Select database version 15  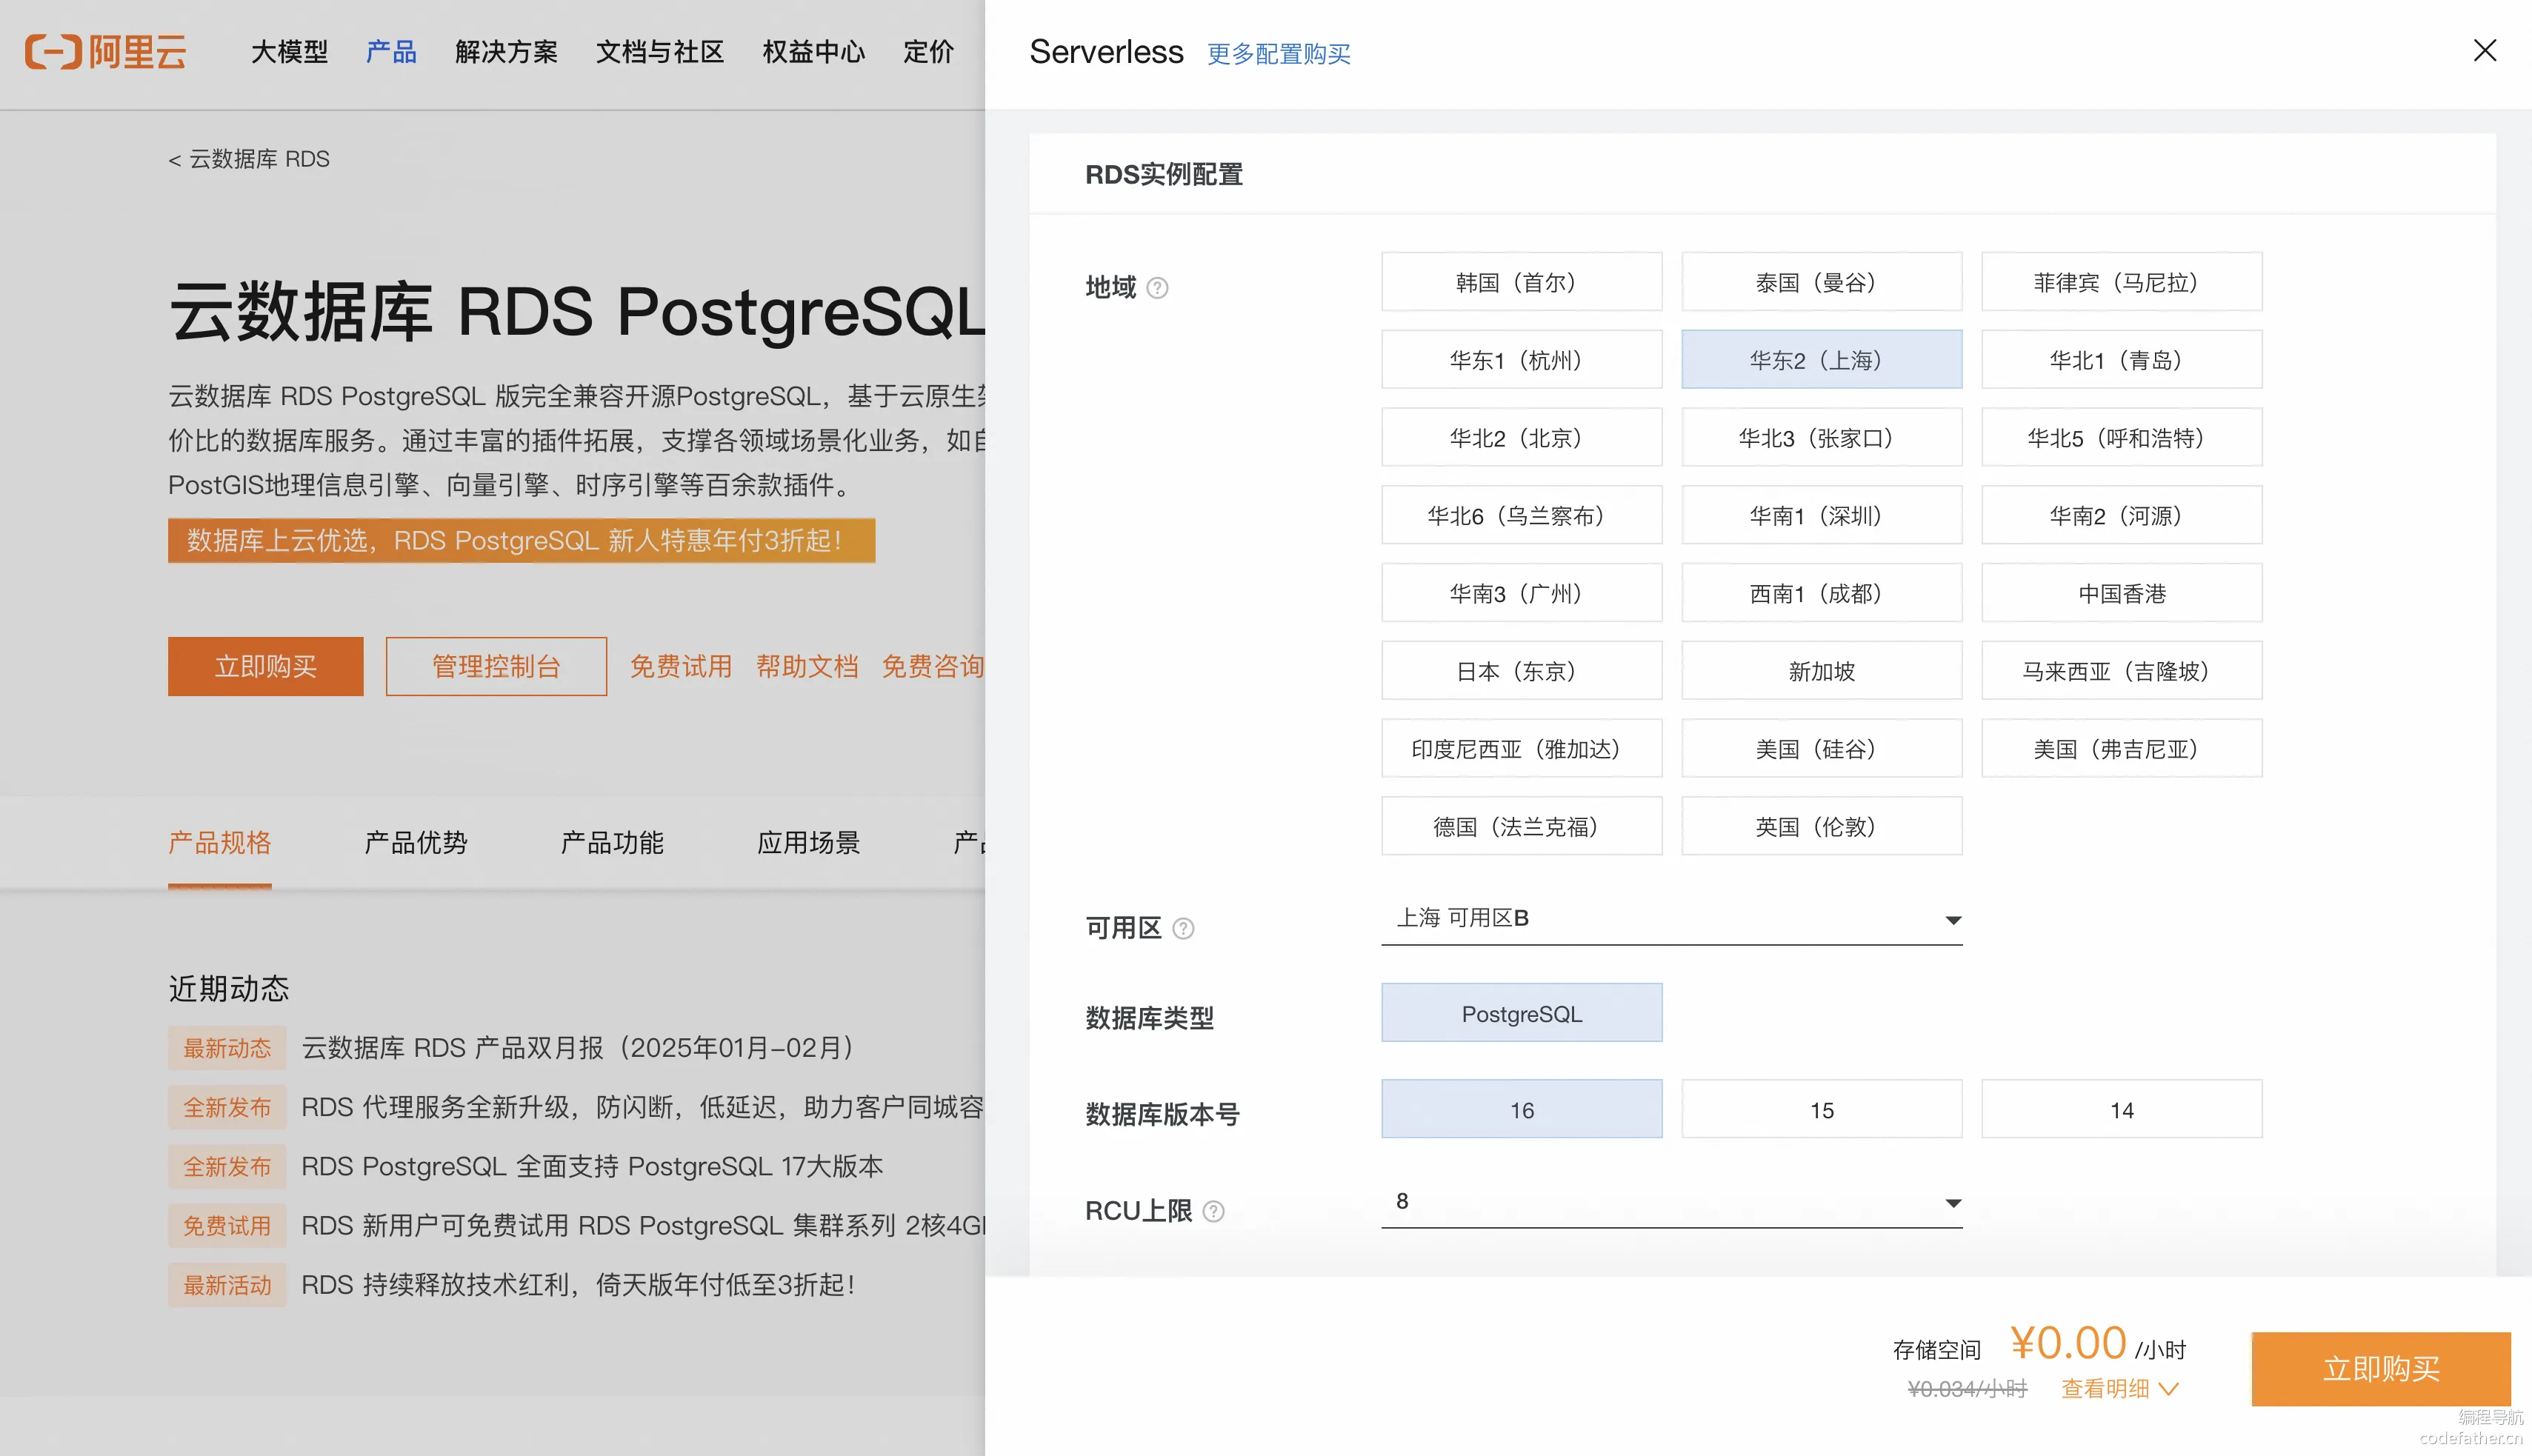pyautogui.click(x=1821, y=1110)
